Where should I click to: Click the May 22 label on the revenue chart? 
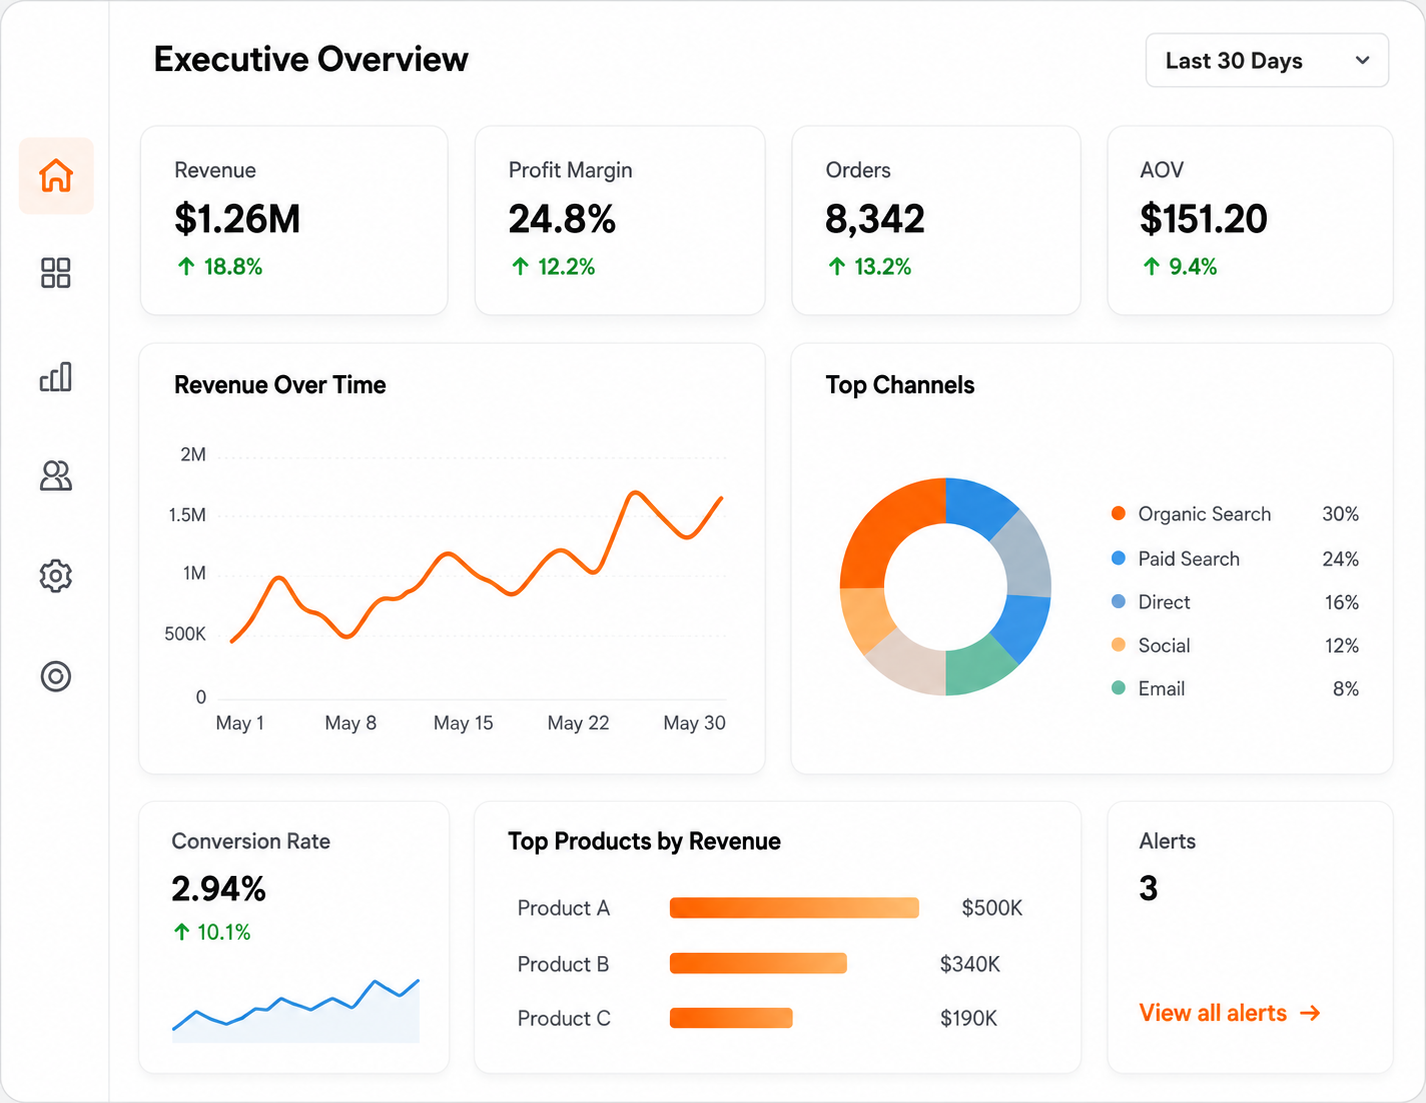[x=578, y=723]
